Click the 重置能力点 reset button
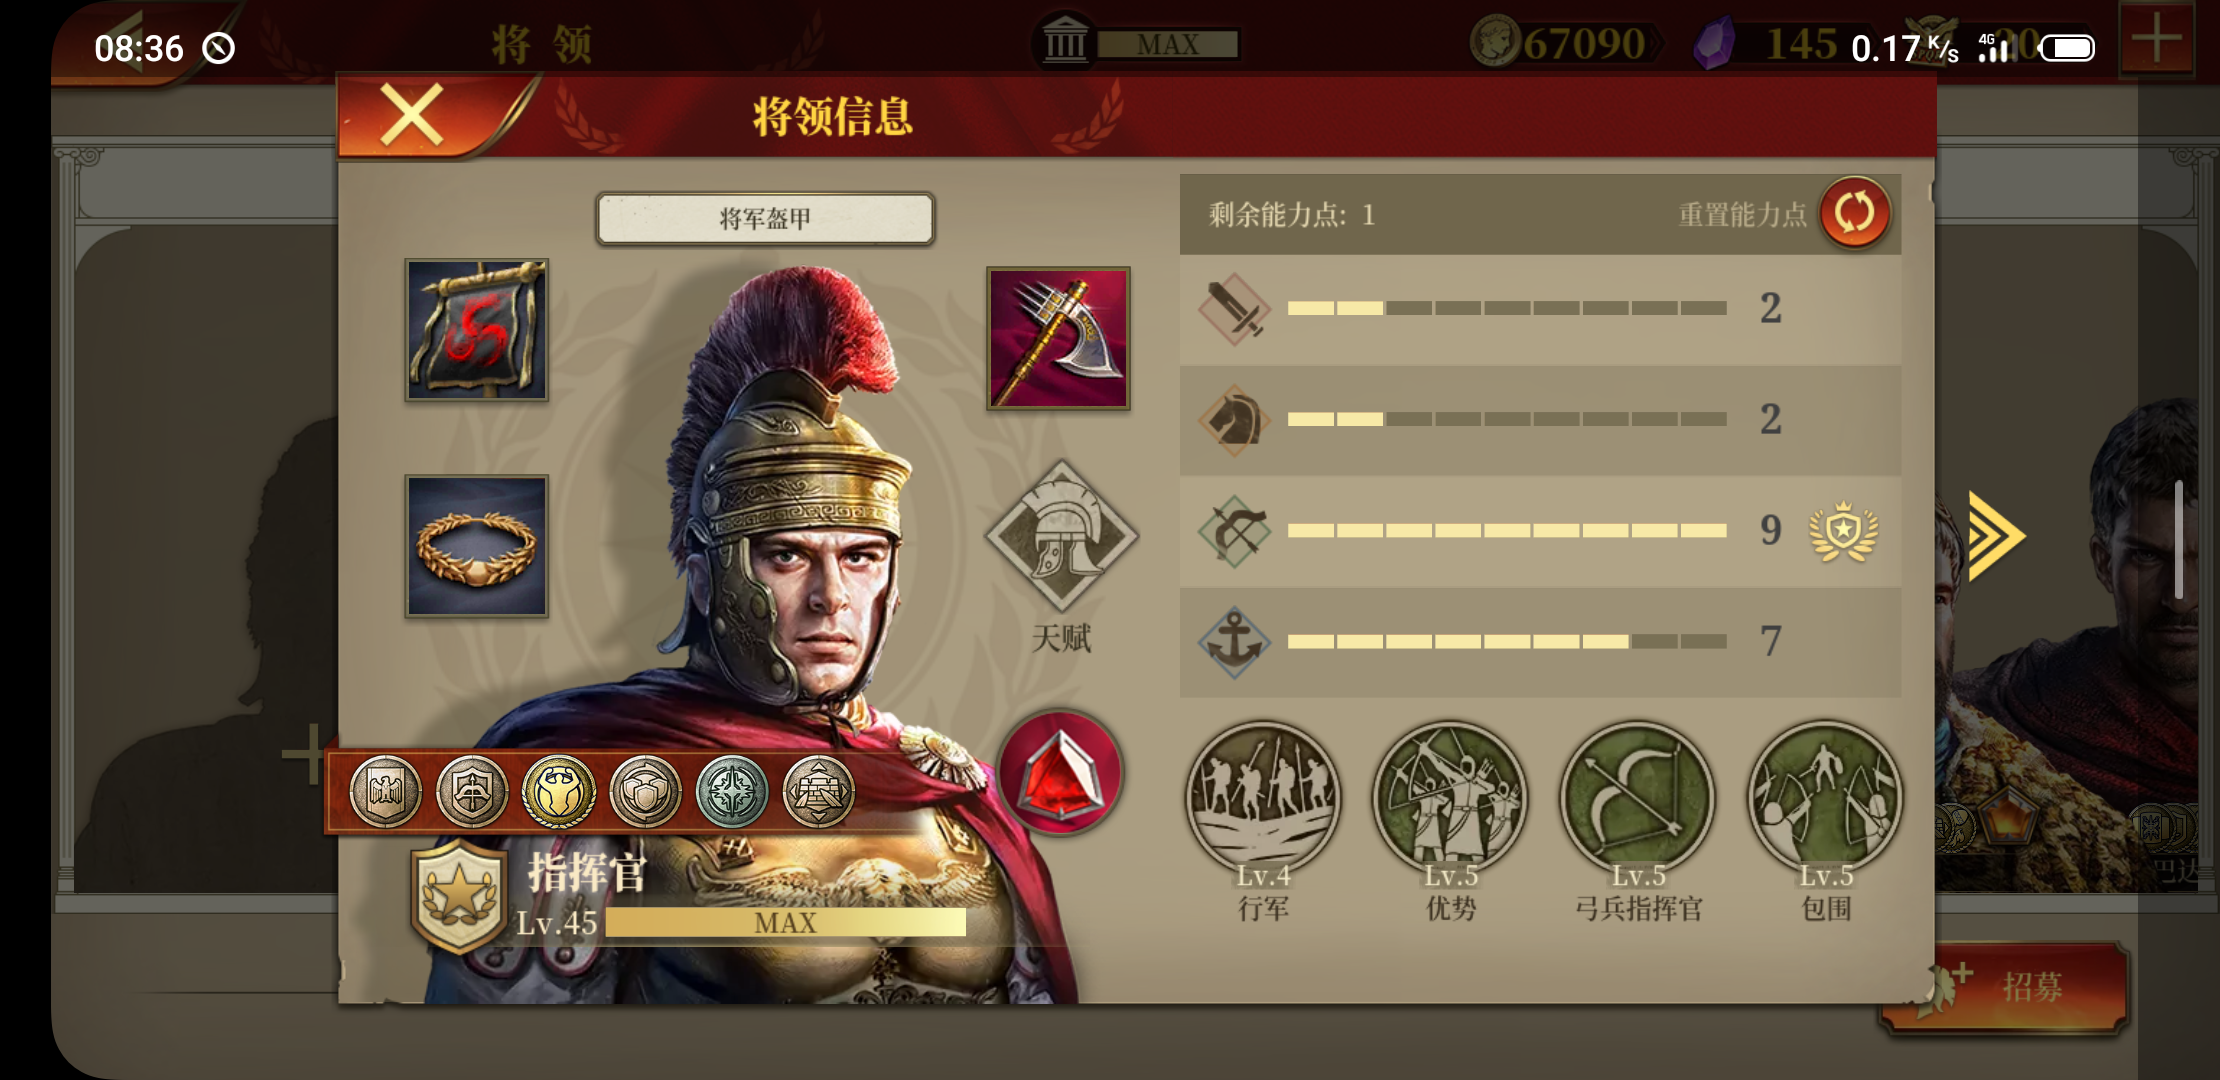This screenshot has width=2220, height=1080. click(x=1854, y=213)
